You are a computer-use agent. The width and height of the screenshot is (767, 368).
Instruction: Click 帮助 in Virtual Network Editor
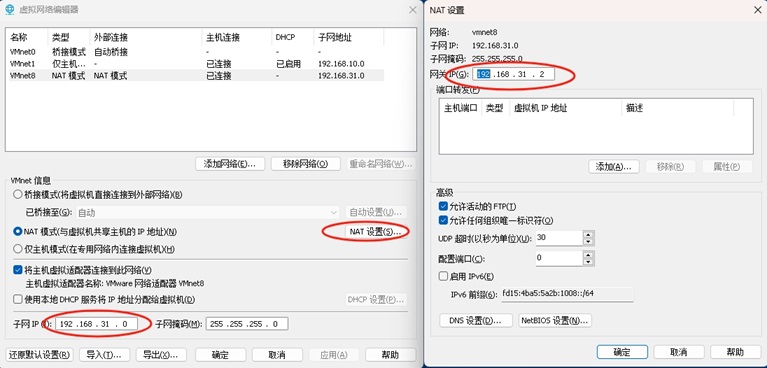pos(391,354)
